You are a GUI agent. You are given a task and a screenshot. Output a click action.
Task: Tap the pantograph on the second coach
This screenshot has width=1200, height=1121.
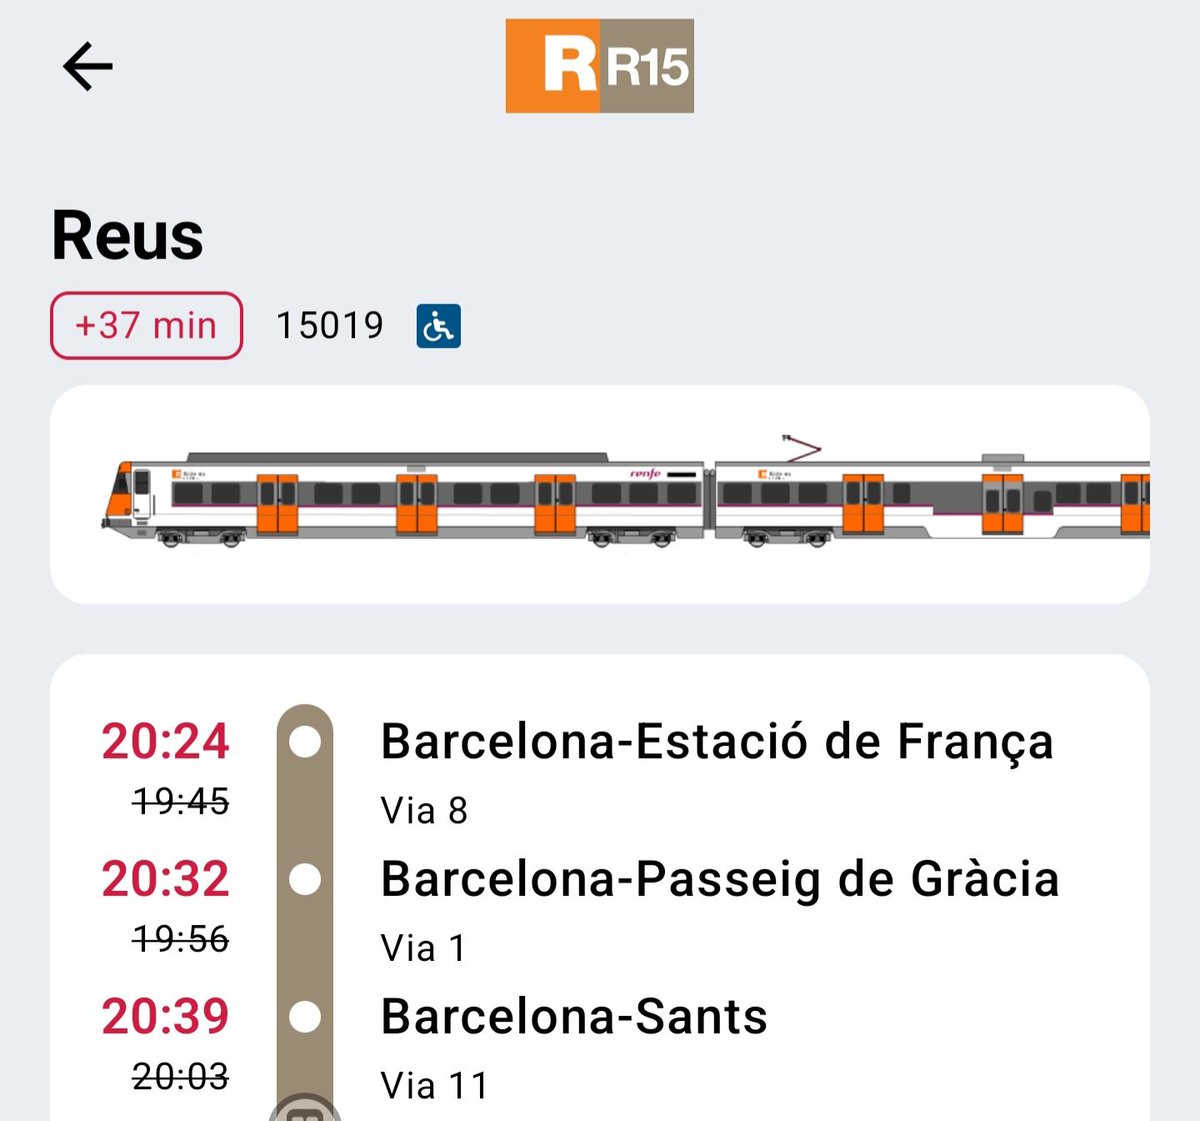click(x=800, y=448)
